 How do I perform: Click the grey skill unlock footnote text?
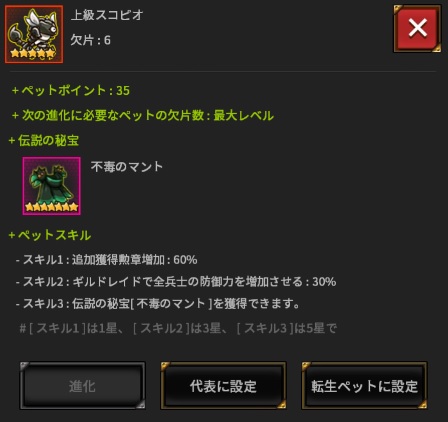coord(178,328)
